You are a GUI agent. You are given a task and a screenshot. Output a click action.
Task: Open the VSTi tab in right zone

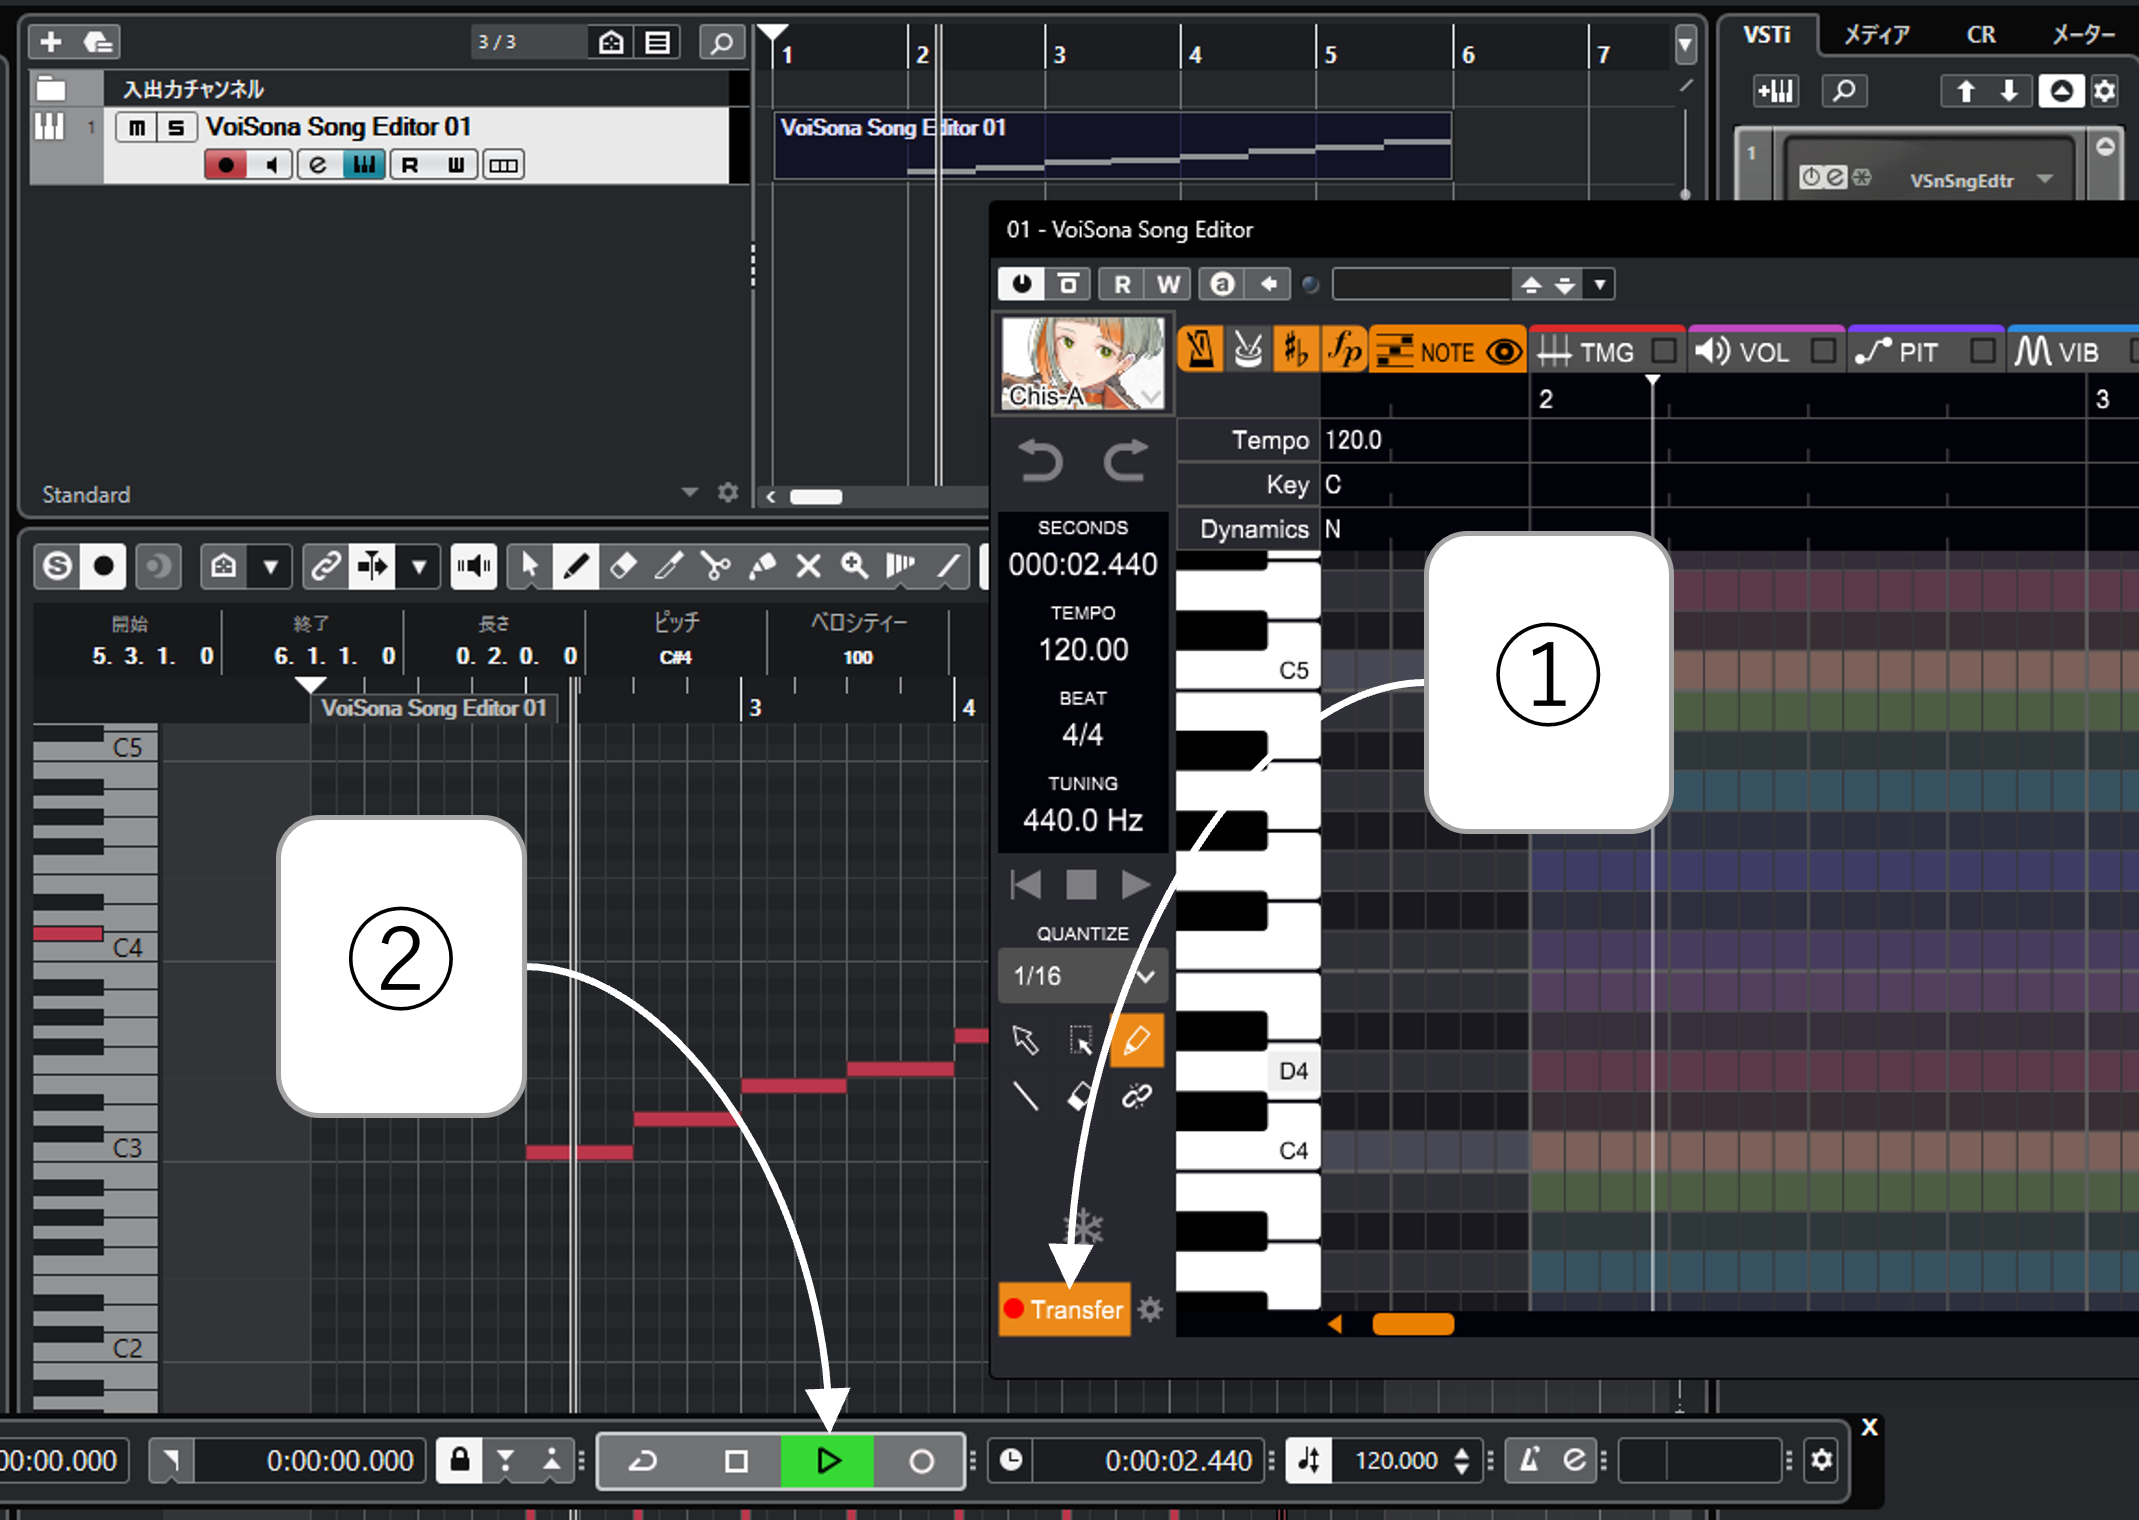[x=1767, y=35]
